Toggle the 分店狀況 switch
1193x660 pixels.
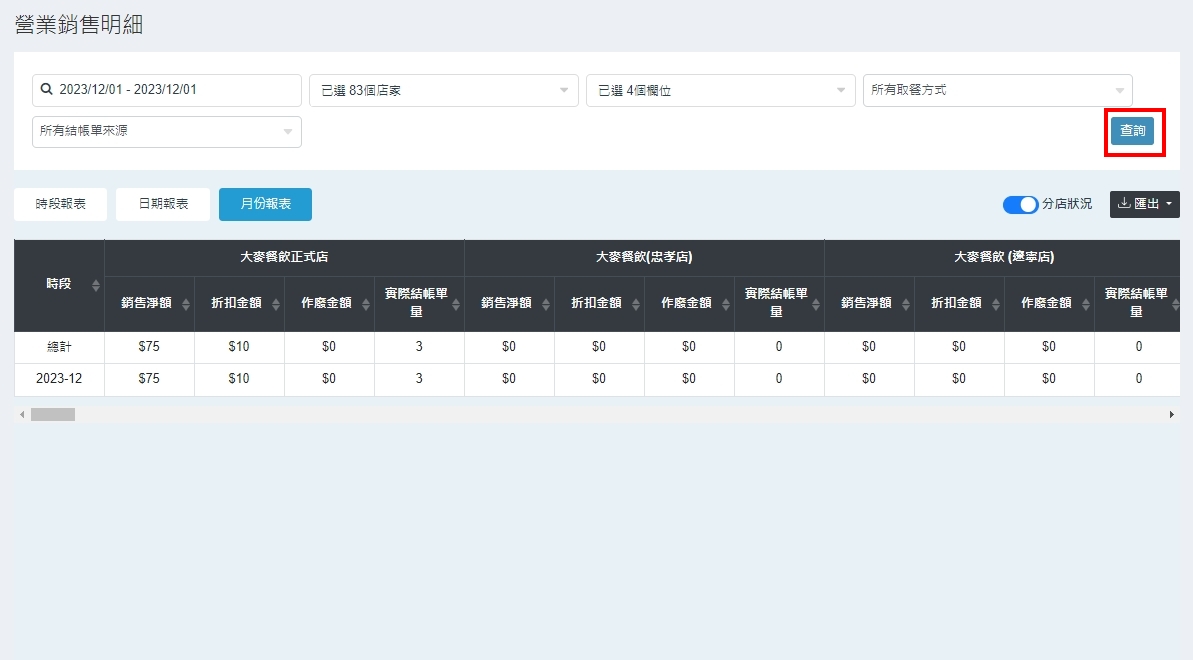(1020, 204)
